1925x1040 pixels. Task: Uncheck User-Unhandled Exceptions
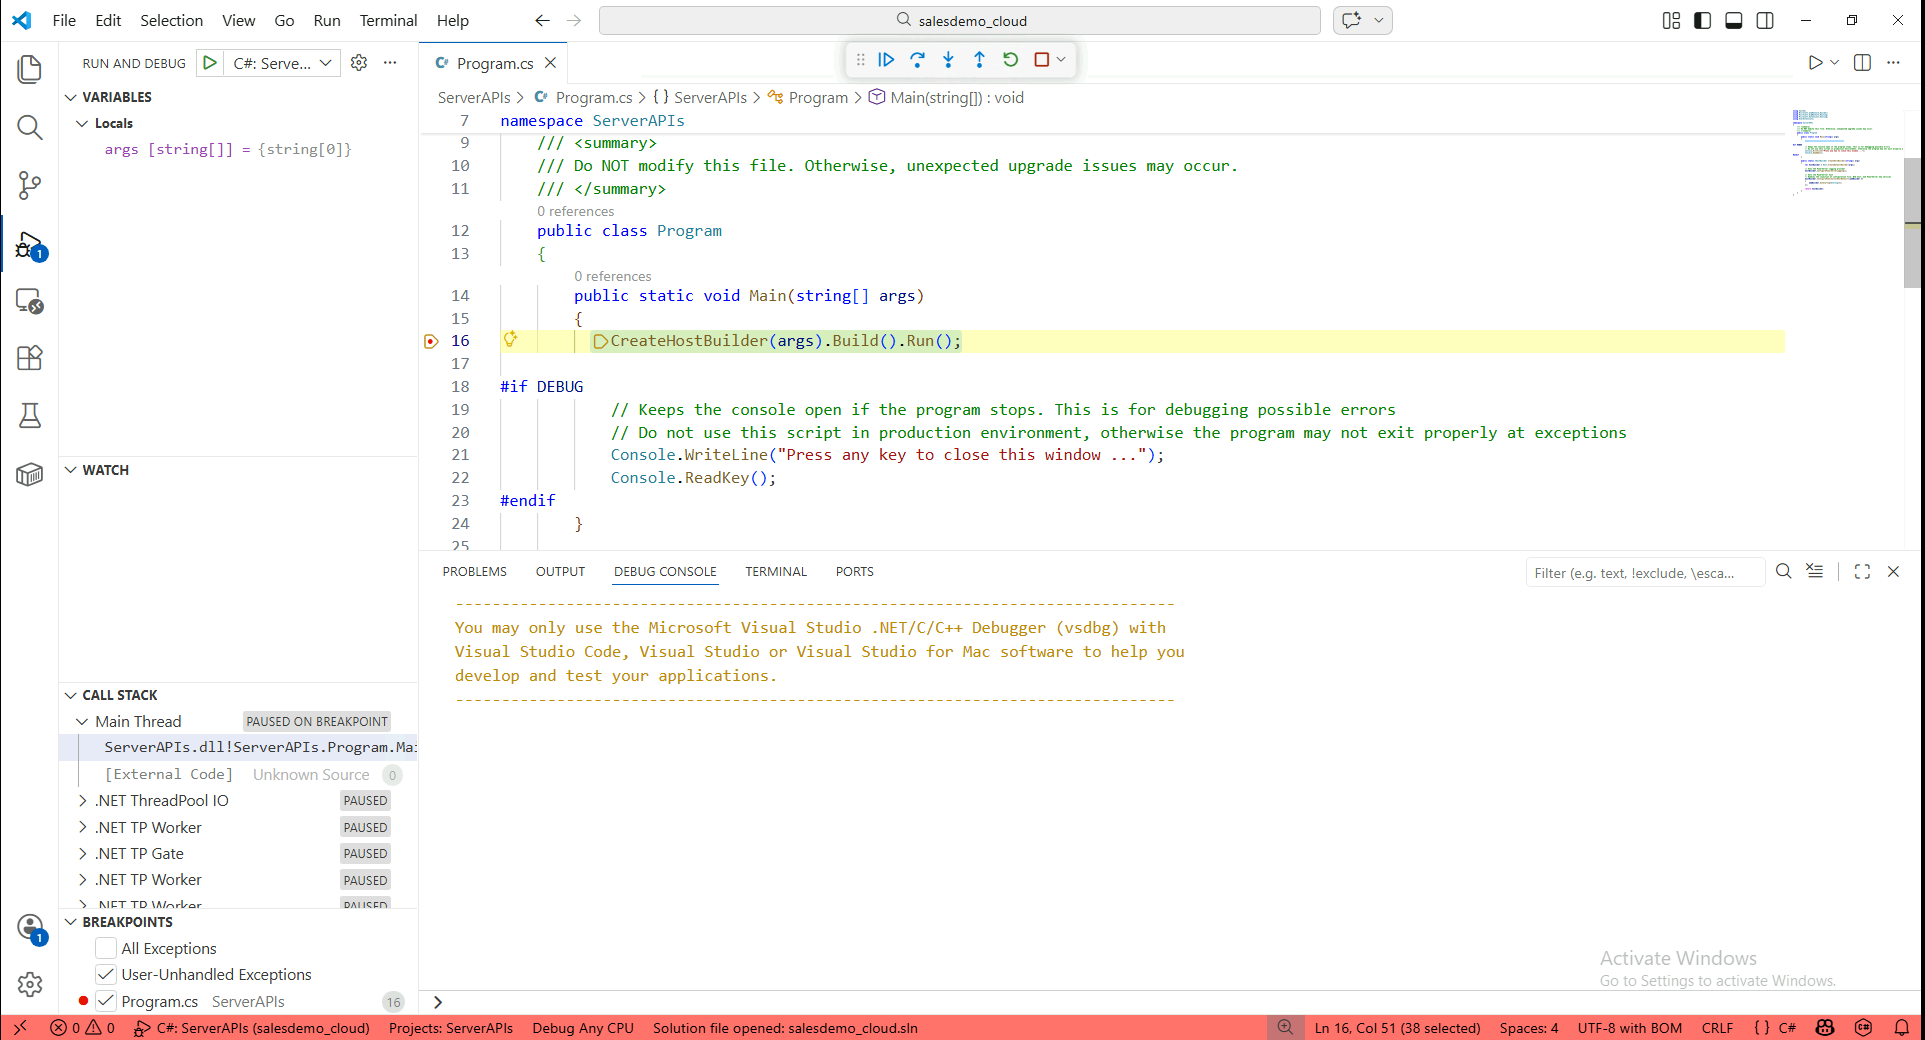106,974
